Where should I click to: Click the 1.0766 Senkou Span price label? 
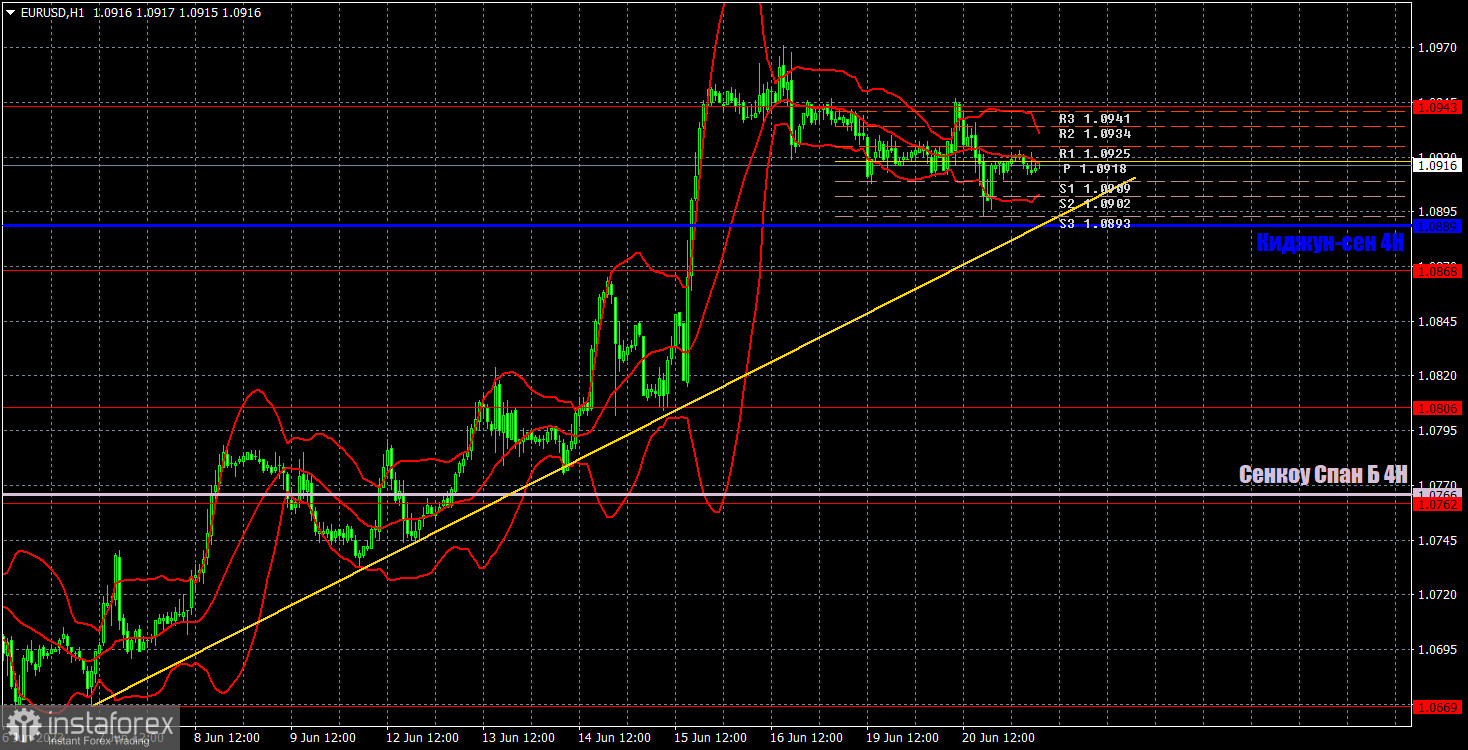pos(1438,493)
